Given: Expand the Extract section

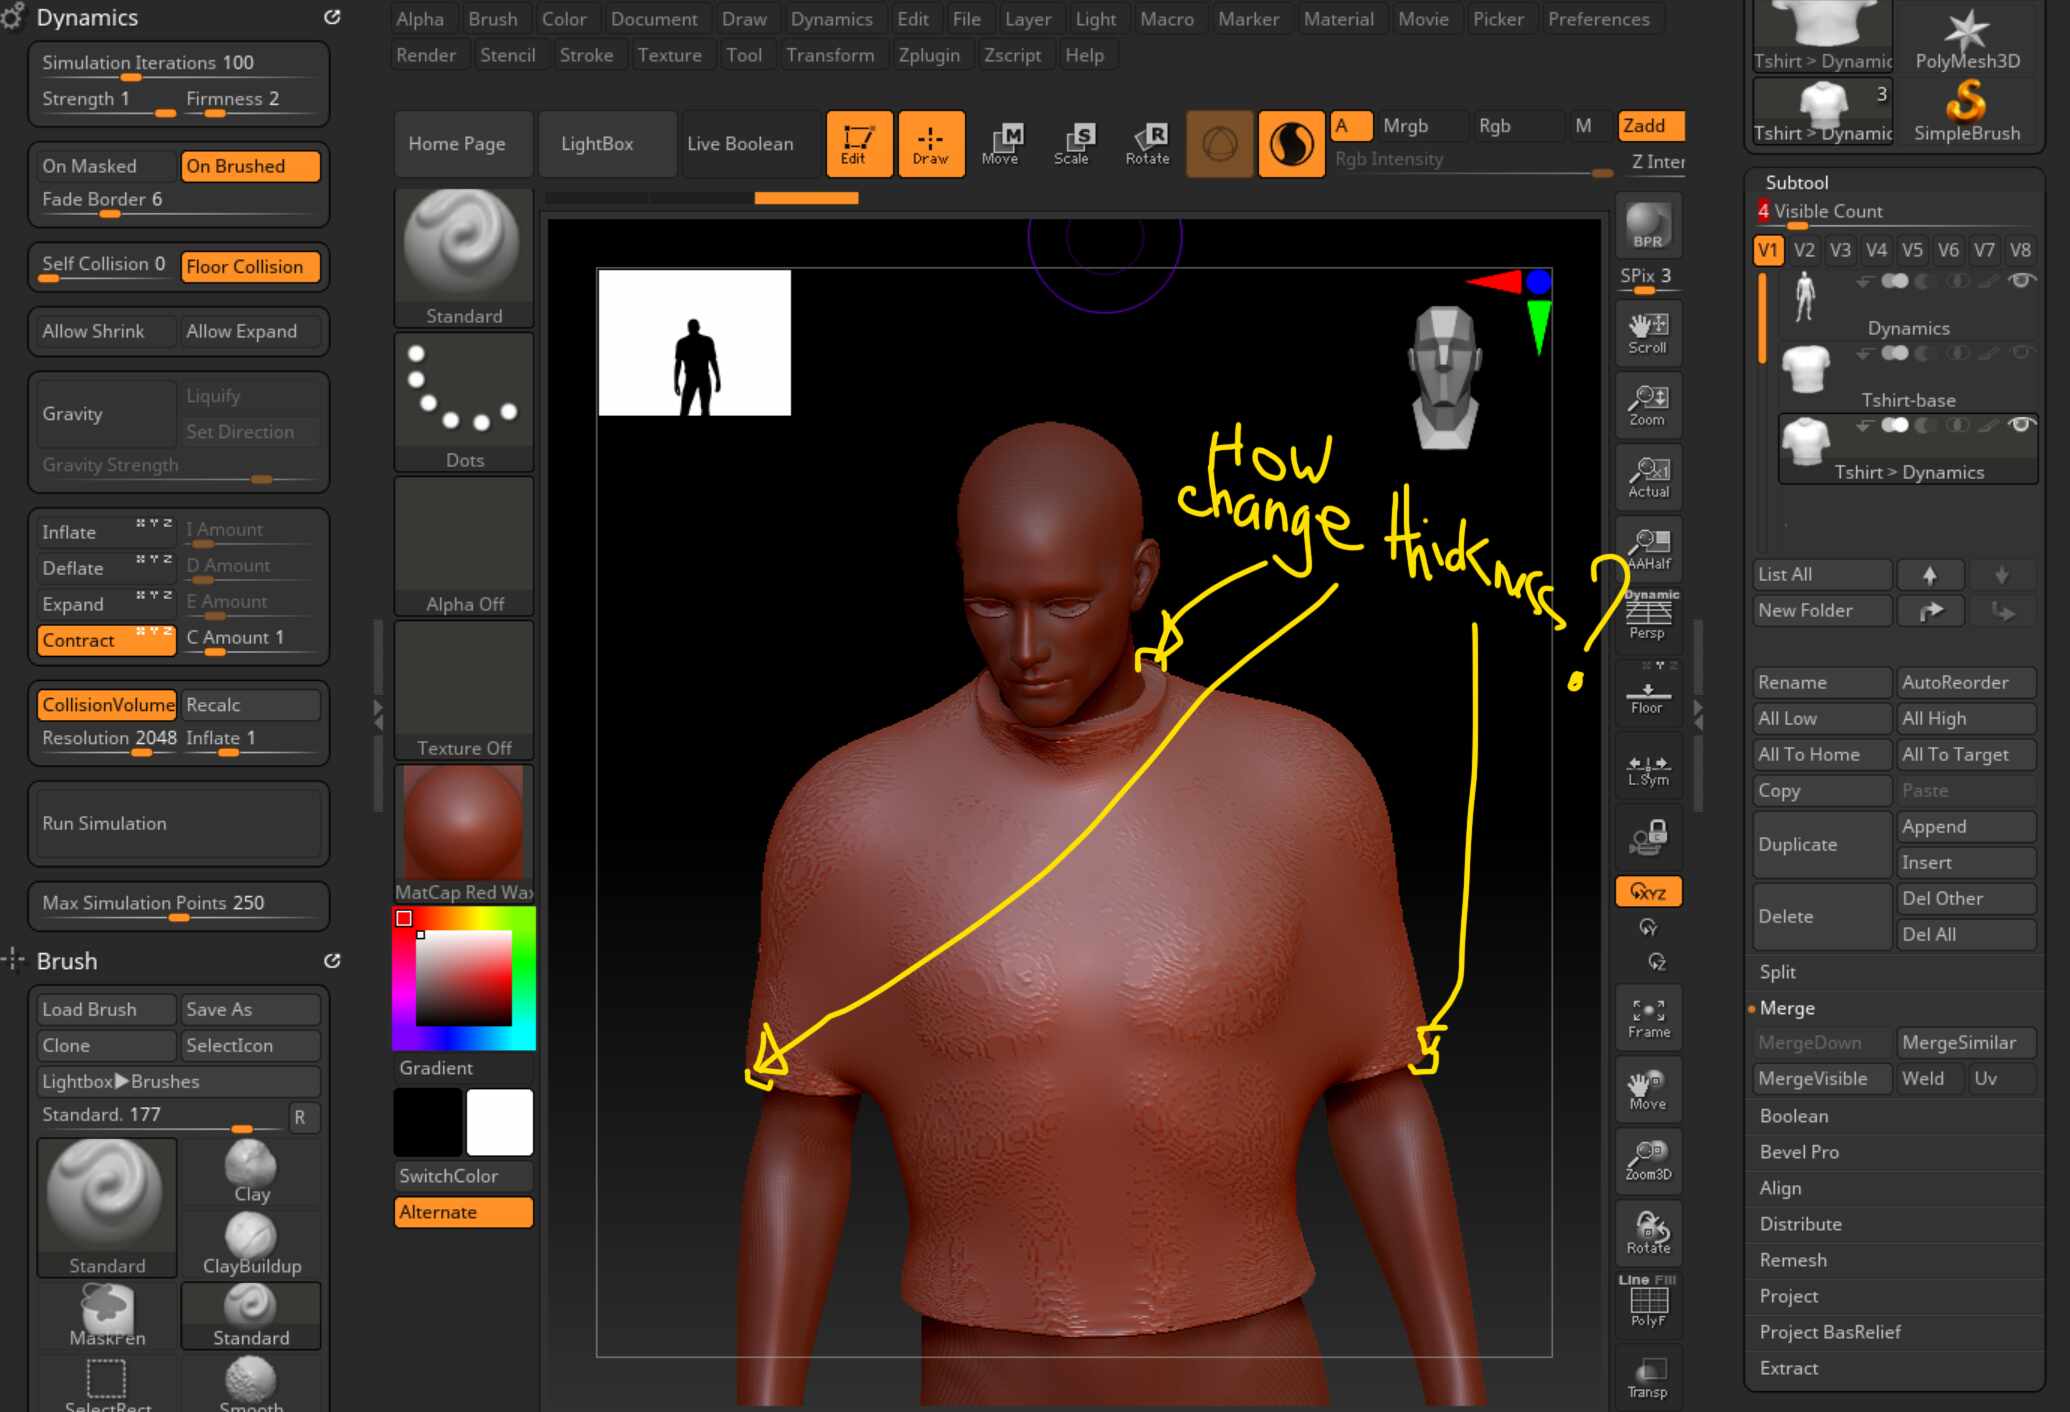Looking at the screenshot, I should [1788, 1368].
